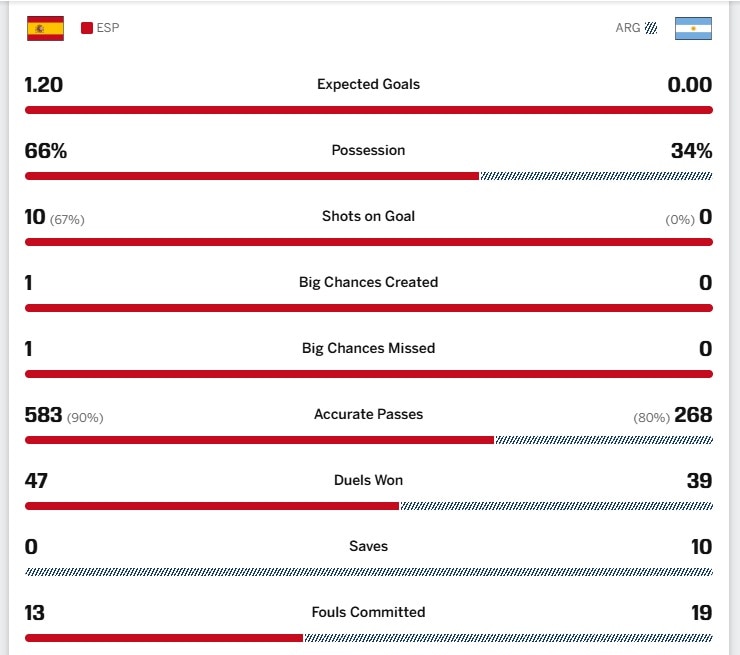Click Spain's 583 accurate passes value

coord(43,415)
